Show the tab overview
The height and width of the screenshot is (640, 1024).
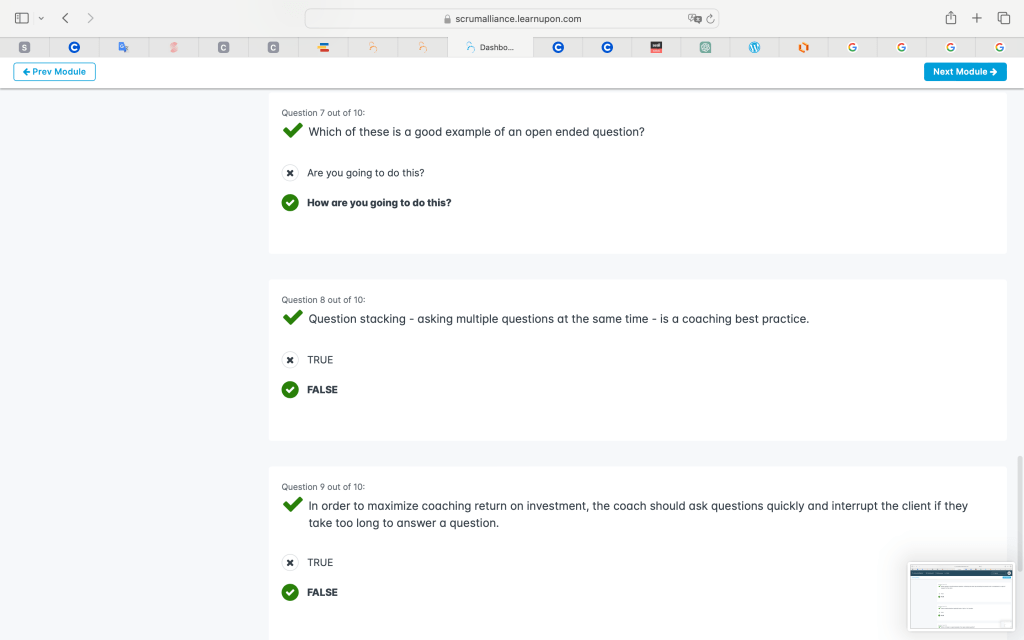(1004, 18)
